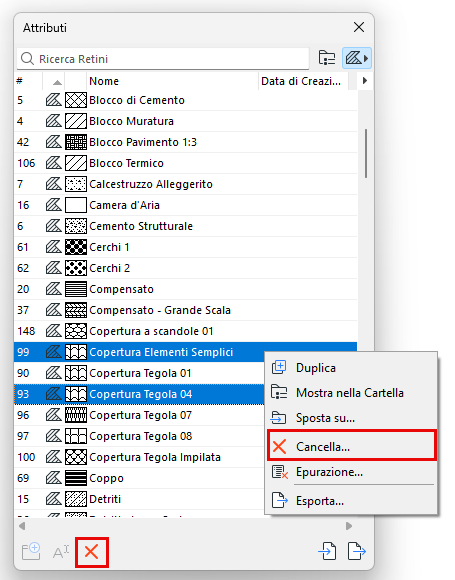This screenshot has width=455, height=580.
Task: Click the rename attribute icon
Action: [x=61, y=552]
